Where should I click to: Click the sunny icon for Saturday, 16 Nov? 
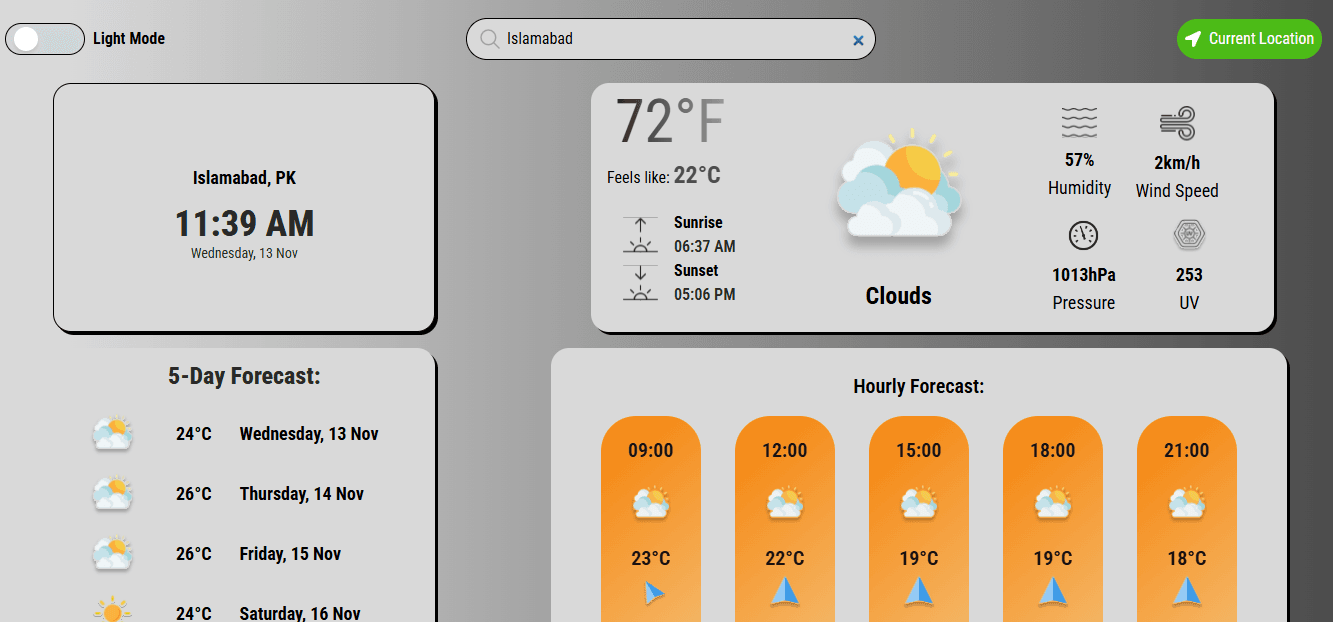[112, 611]
